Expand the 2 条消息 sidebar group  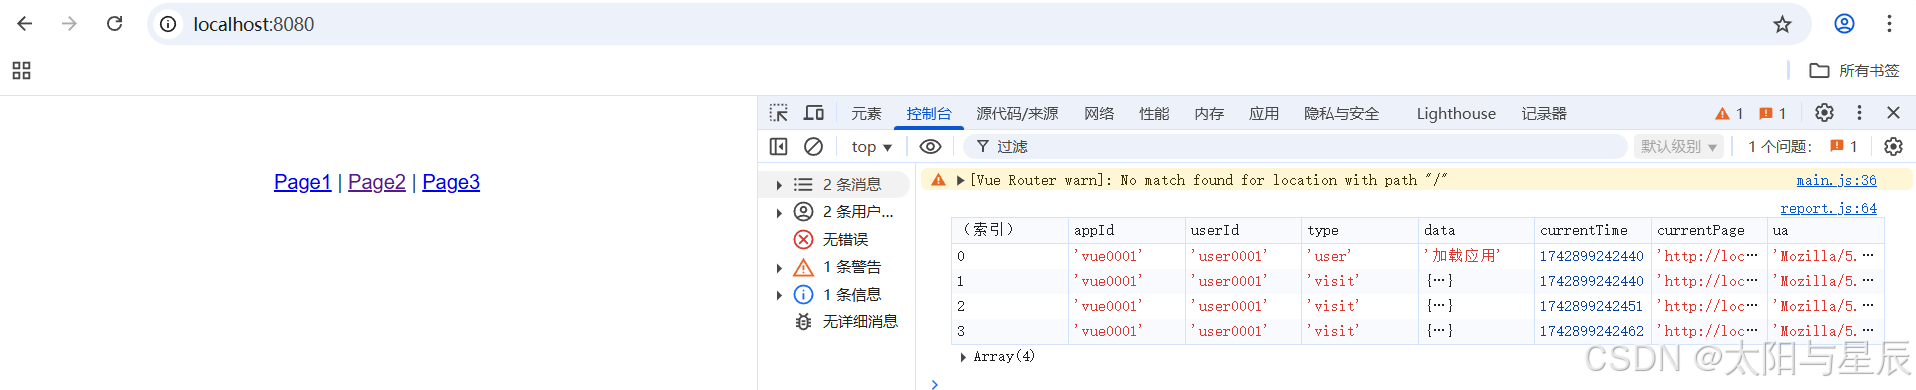779,185
